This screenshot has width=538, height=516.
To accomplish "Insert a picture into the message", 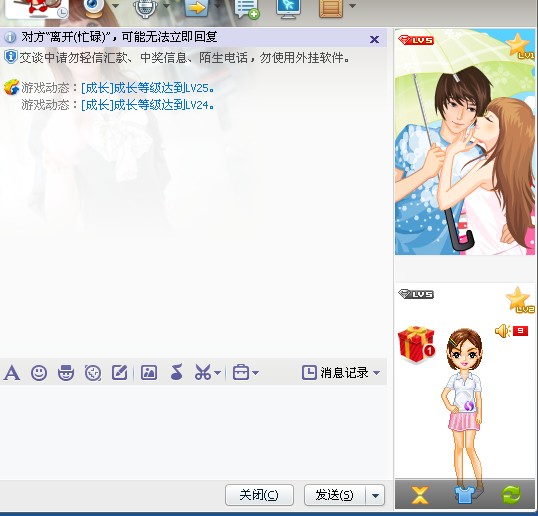I will (149, 373).
